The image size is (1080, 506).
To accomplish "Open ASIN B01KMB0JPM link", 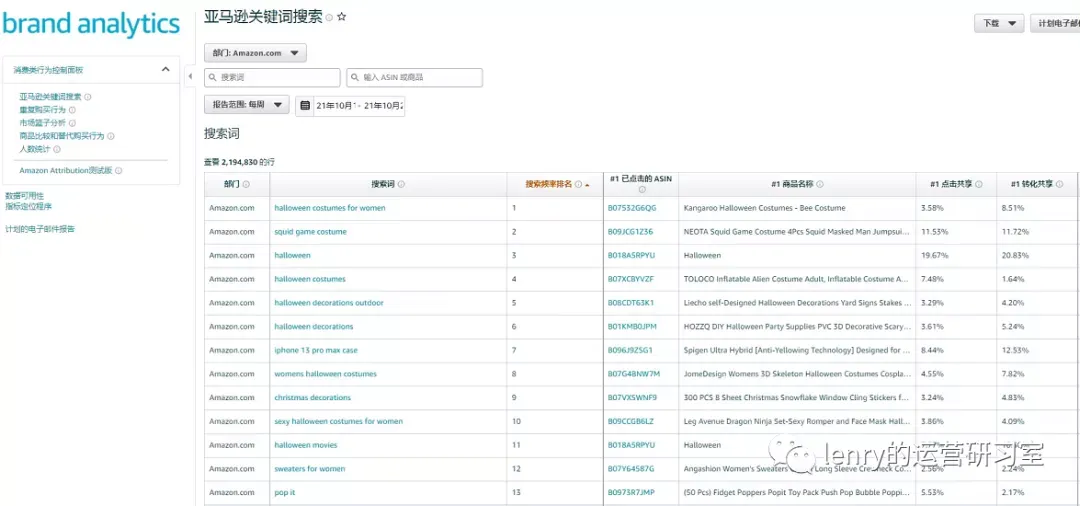I will pos(632,327).
